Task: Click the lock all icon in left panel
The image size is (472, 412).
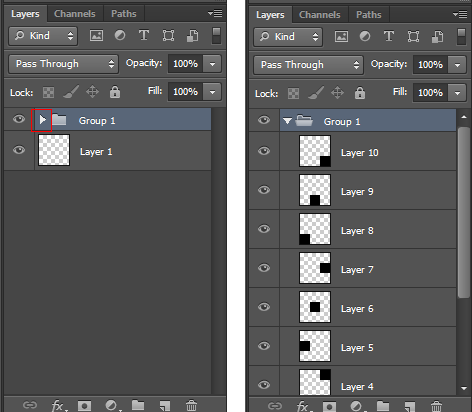Action: (x=115, y=92)
